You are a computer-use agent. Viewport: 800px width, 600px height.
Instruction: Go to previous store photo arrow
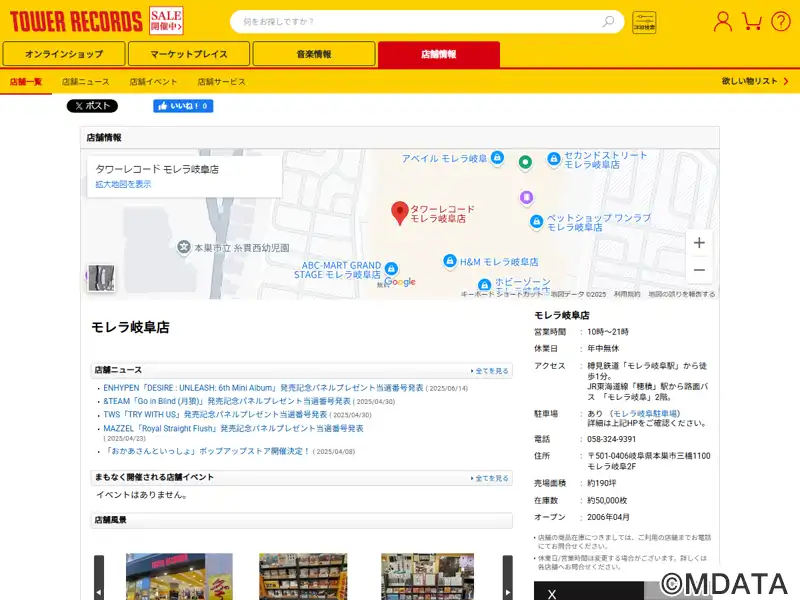99,578
